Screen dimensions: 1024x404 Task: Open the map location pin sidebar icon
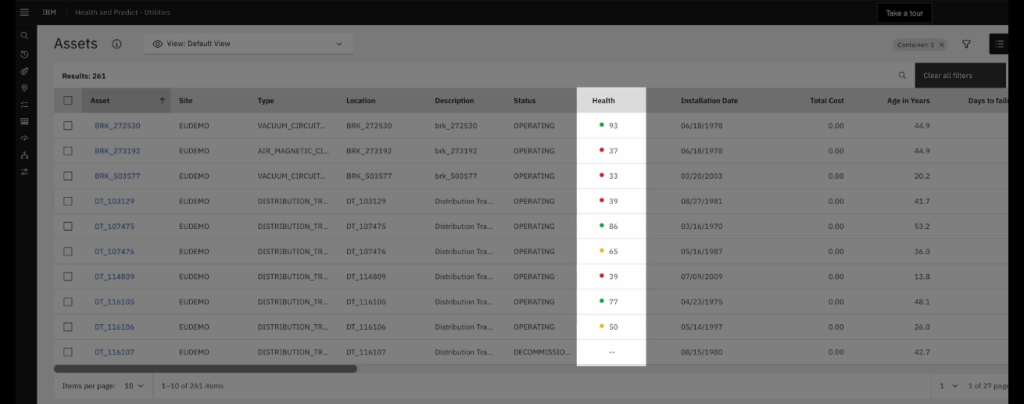point(24,87)
